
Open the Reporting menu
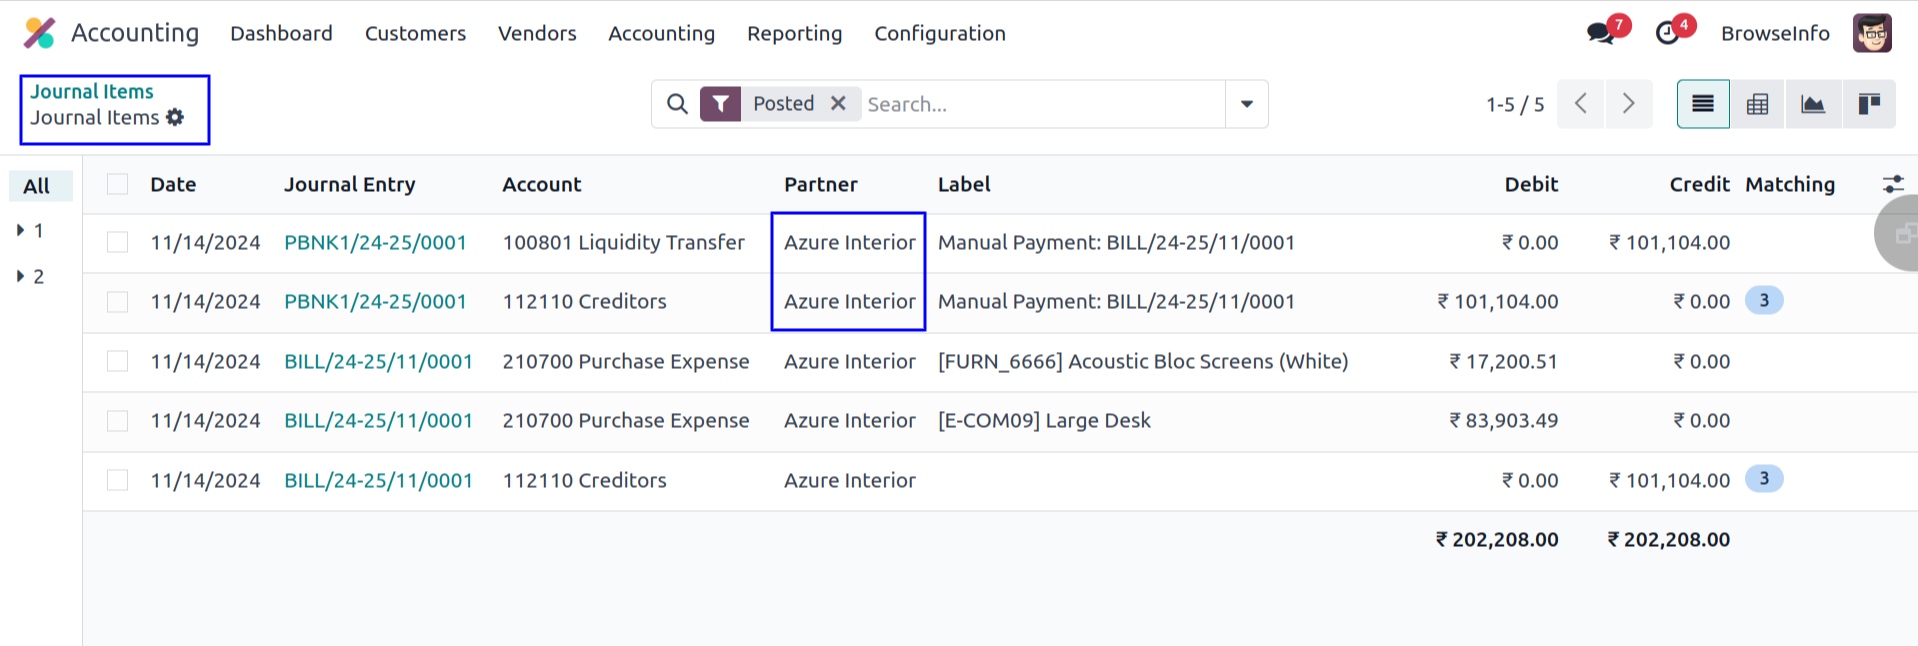(794, 33)
